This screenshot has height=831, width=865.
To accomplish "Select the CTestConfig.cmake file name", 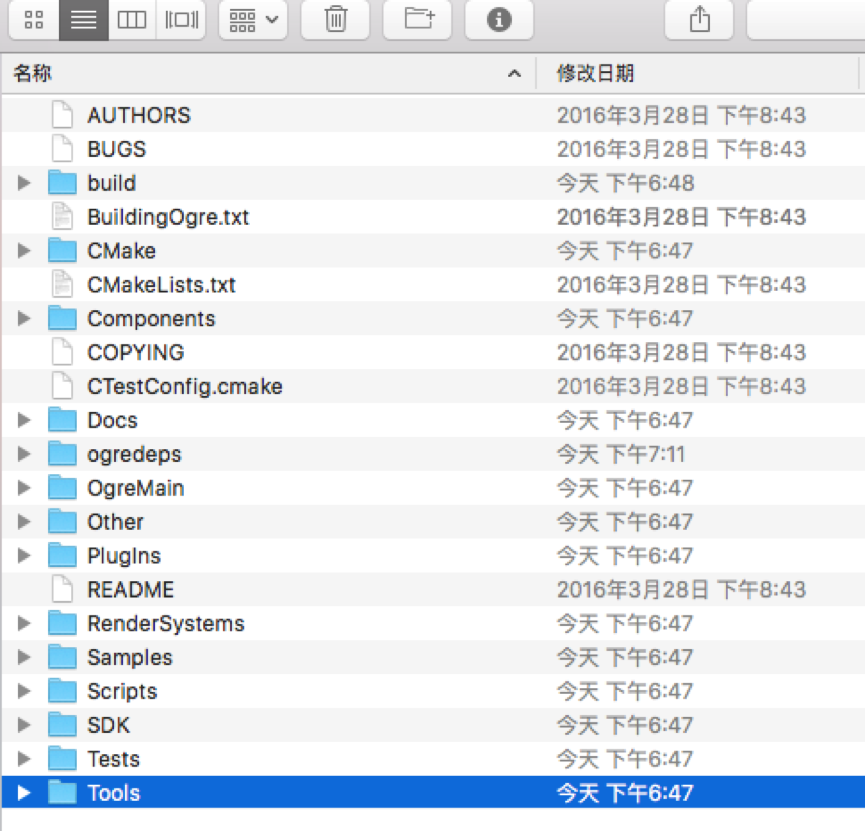I will [x=185, y=386].
